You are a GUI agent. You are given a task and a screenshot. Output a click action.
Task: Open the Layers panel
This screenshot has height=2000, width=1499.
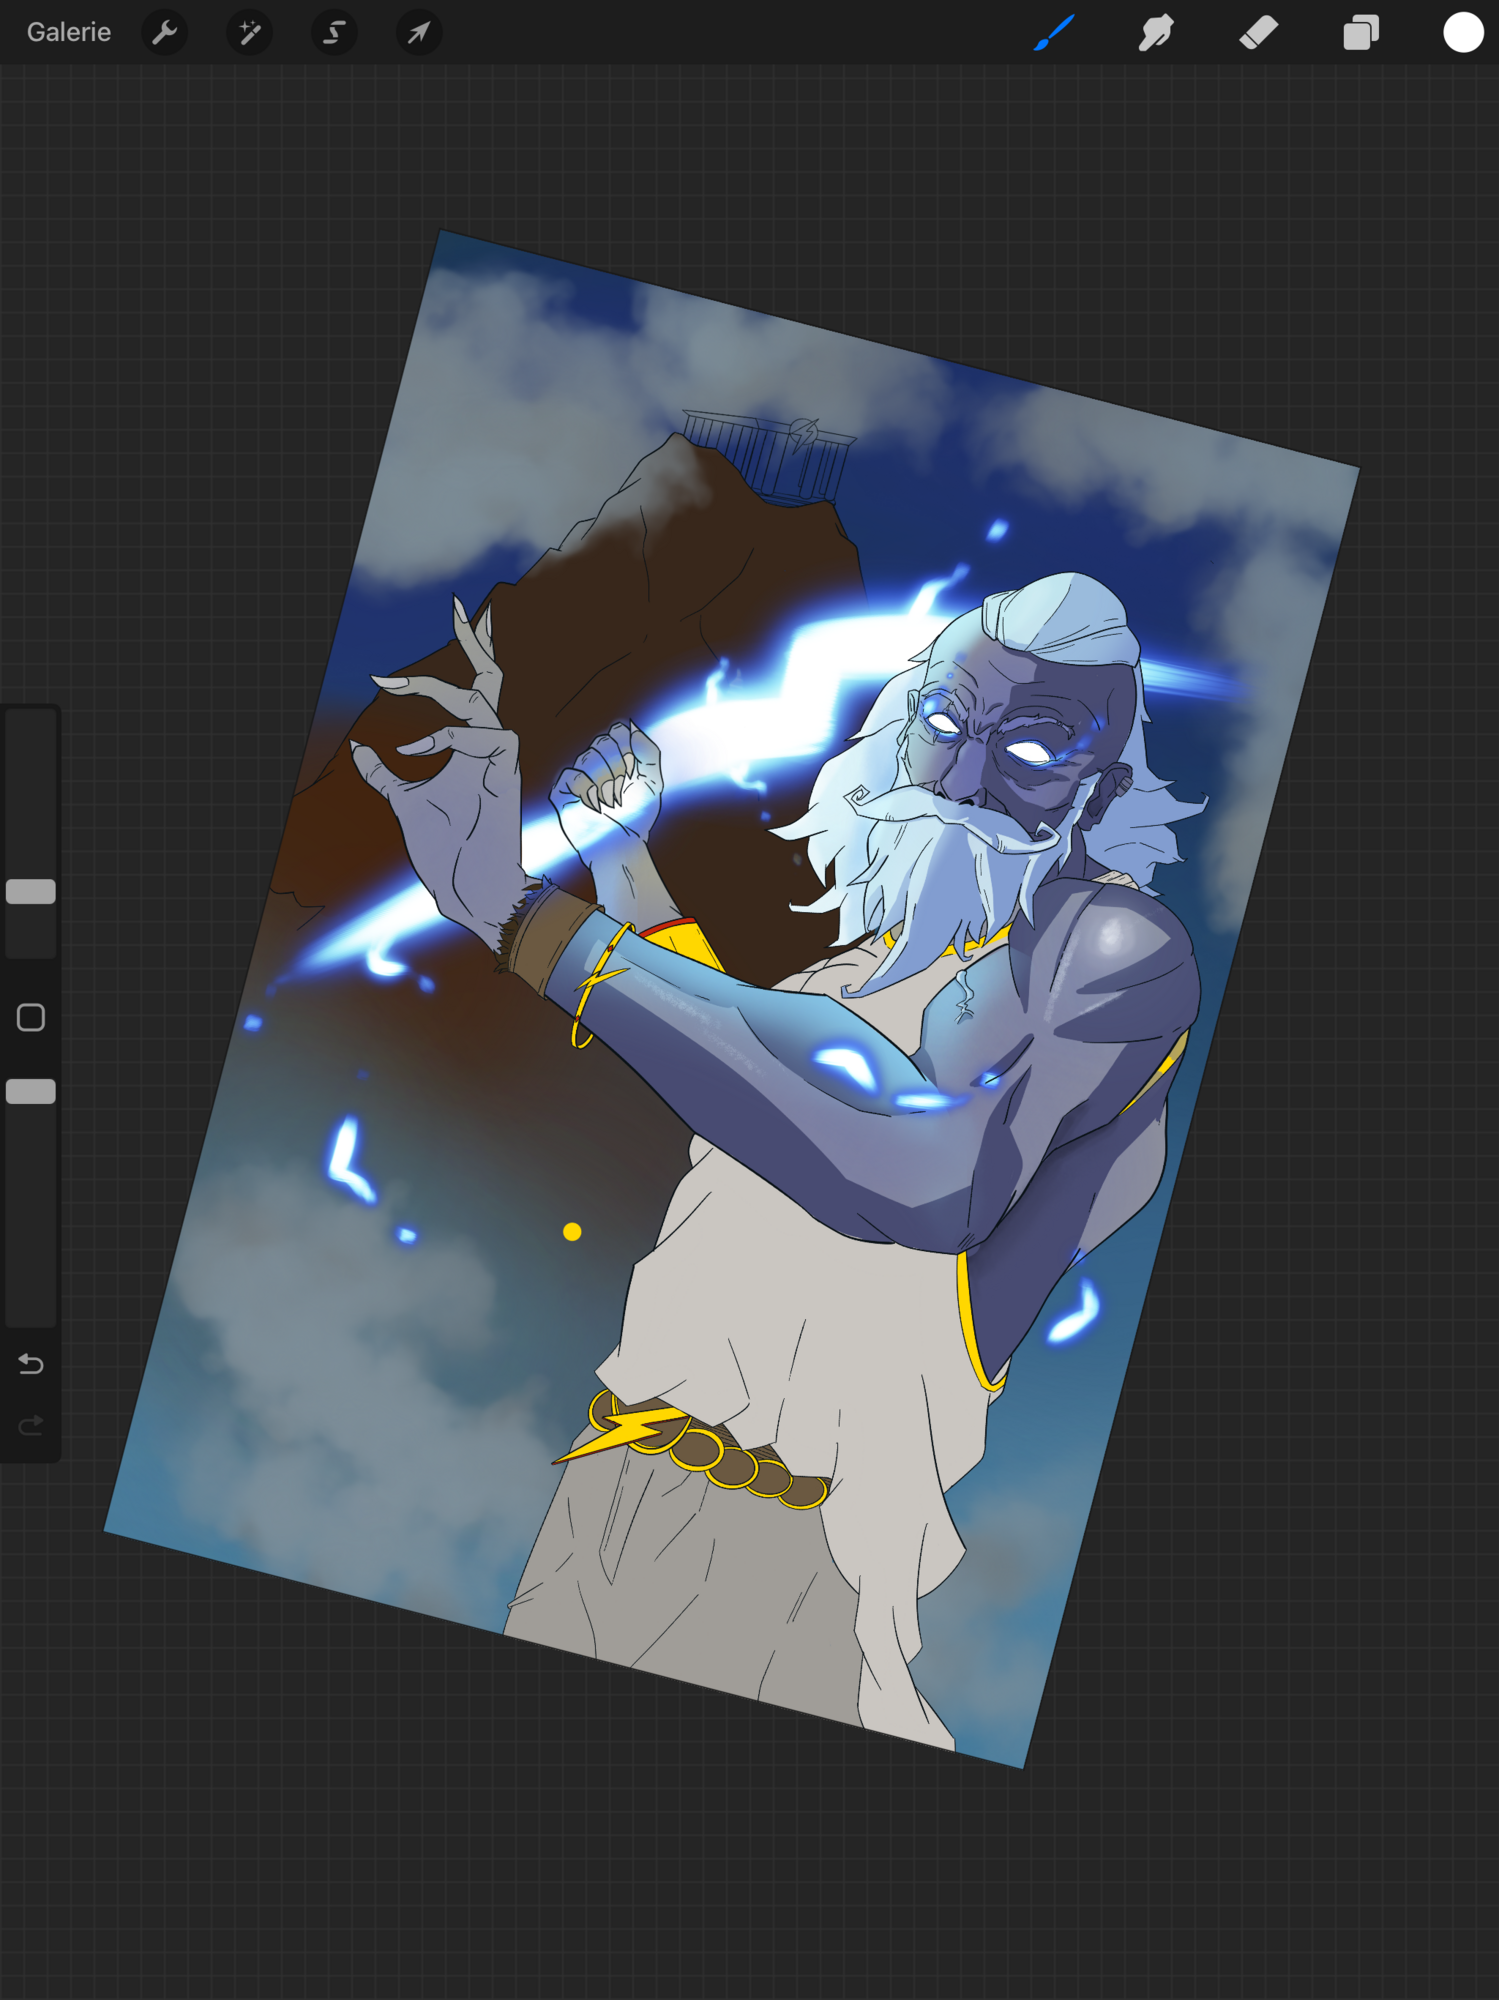[x=1360, y=33]
